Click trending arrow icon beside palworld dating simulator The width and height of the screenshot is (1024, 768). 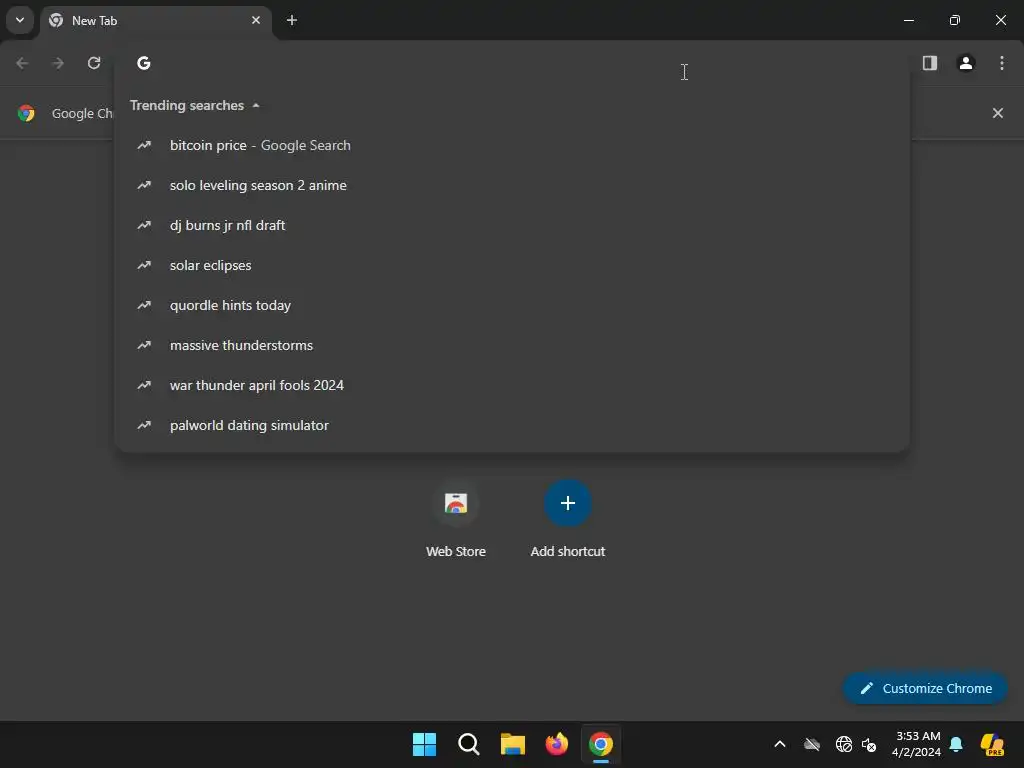[x=144, y=425]
